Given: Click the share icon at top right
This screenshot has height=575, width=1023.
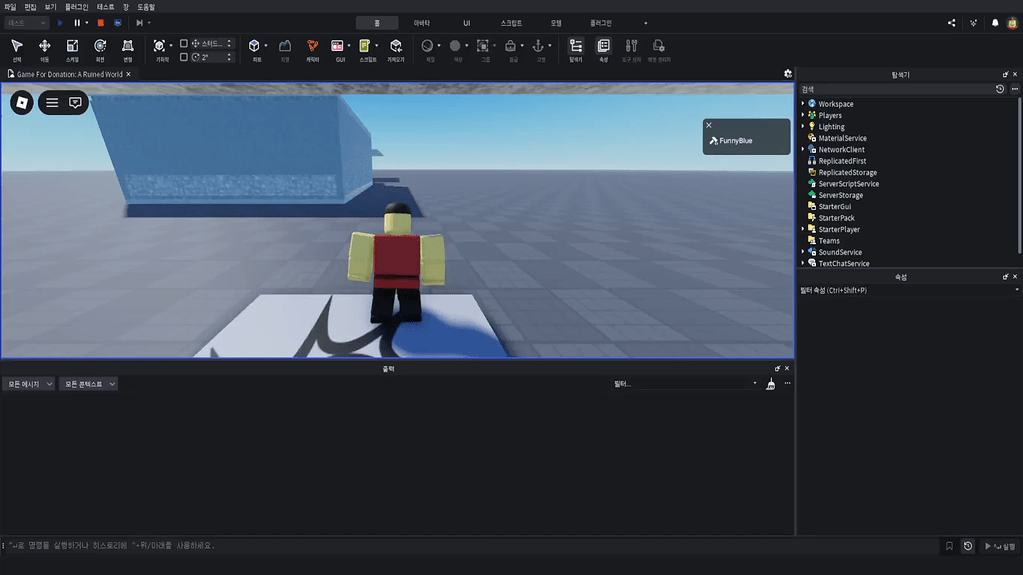Looking at the screenshot, I should click(951, 23).
